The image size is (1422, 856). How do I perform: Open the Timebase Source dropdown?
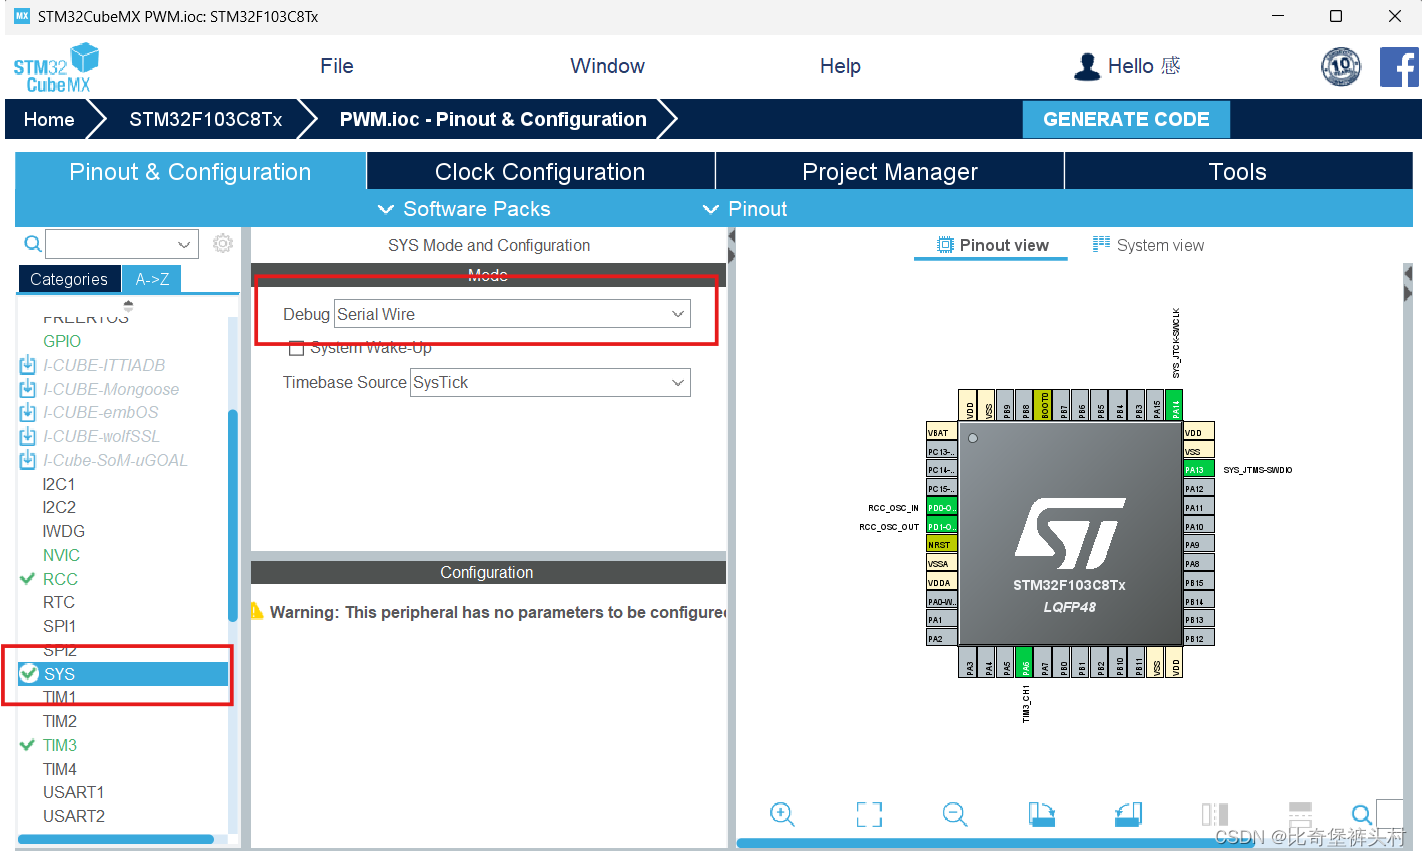tap(550, 382)
